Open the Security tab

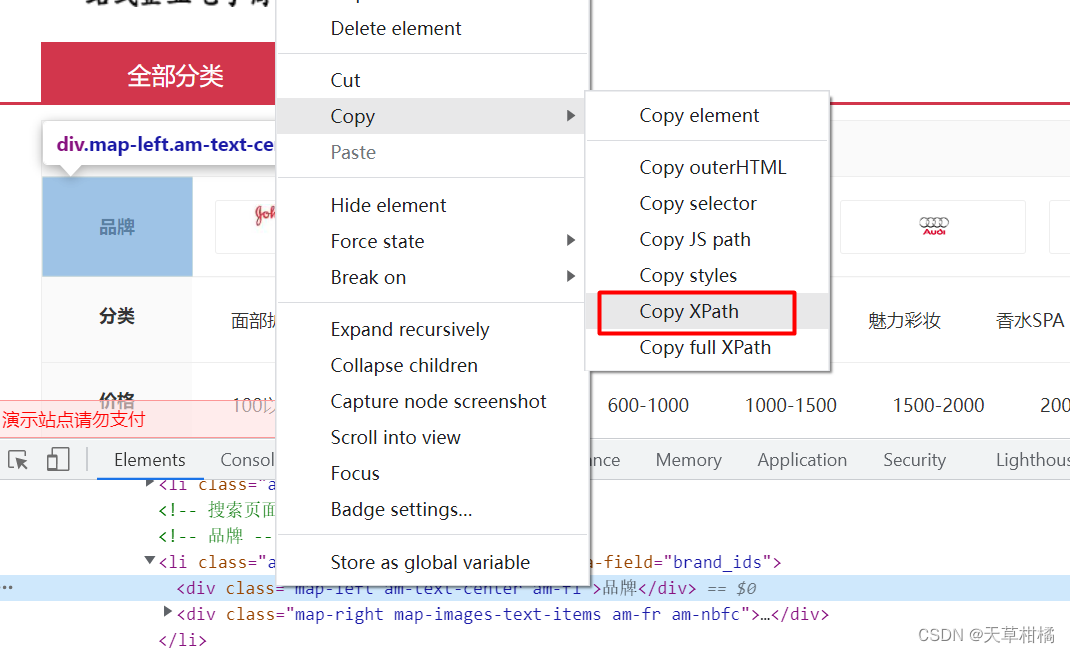coord(914,460)
